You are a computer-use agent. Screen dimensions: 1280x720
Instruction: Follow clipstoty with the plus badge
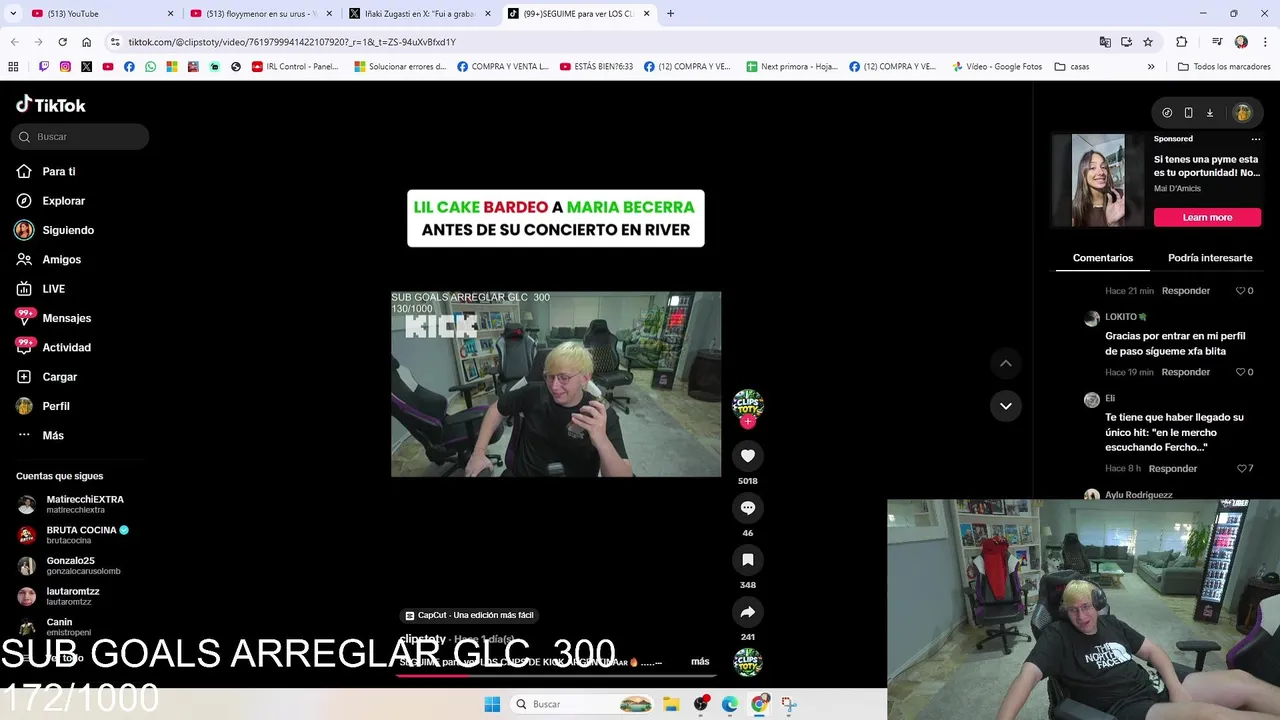click(747, 421)
